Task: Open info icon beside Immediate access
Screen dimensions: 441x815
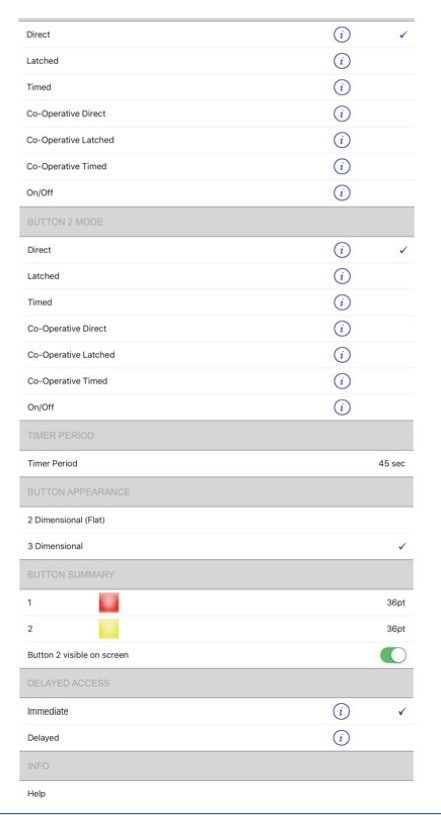Action: (x=341, y=712)
